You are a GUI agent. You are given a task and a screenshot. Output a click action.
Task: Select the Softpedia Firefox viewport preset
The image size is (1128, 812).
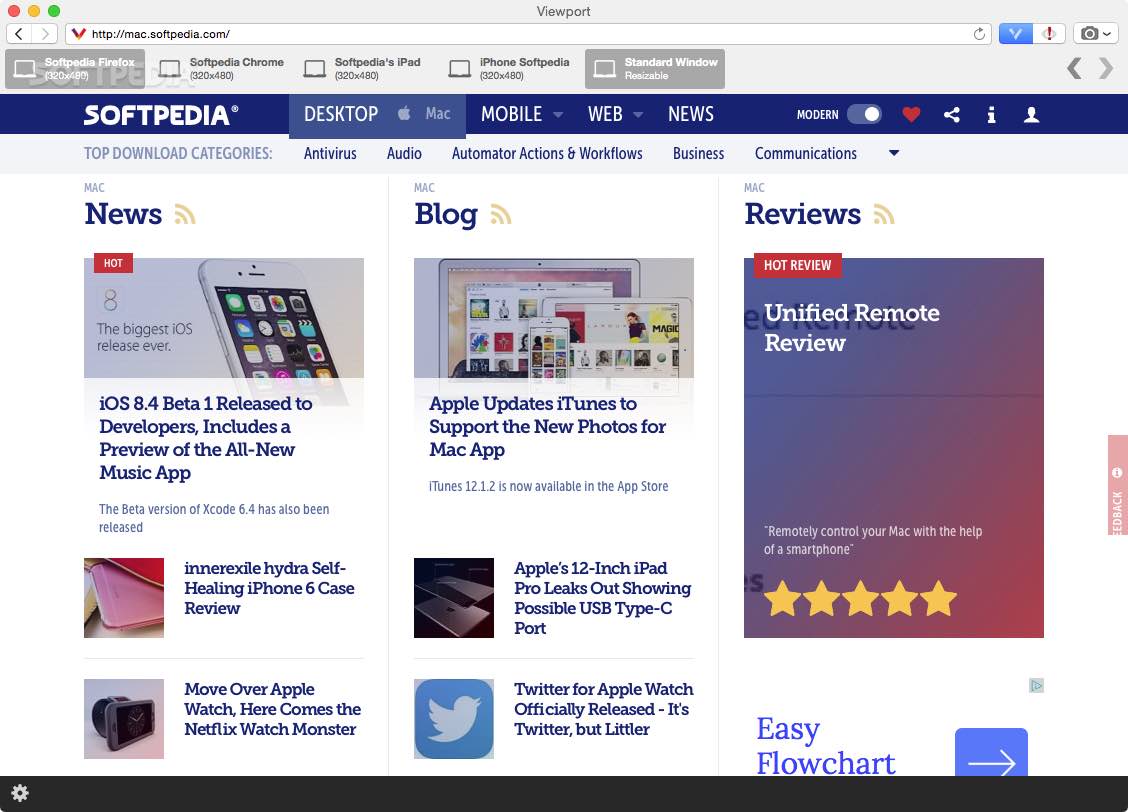tap(75, 69)
